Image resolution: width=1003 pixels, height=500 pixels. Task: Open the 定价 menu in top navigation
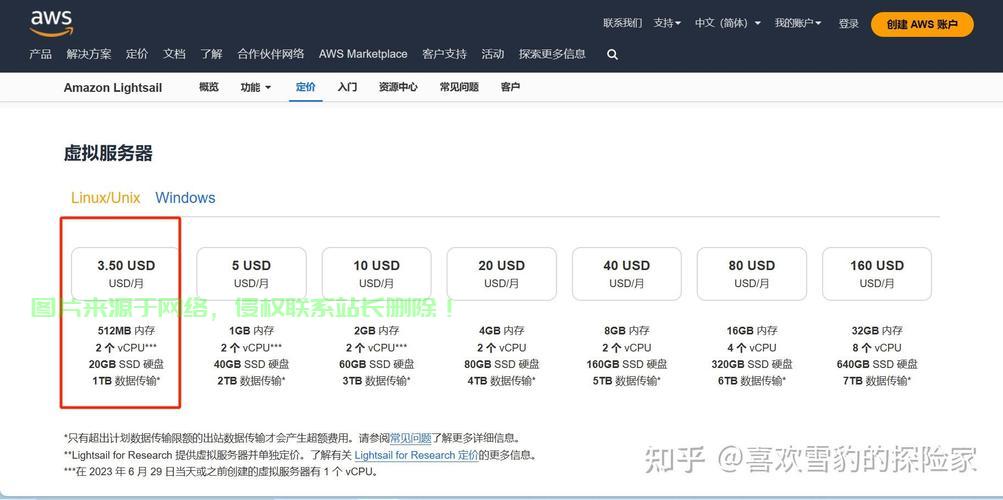click(137, 54)
